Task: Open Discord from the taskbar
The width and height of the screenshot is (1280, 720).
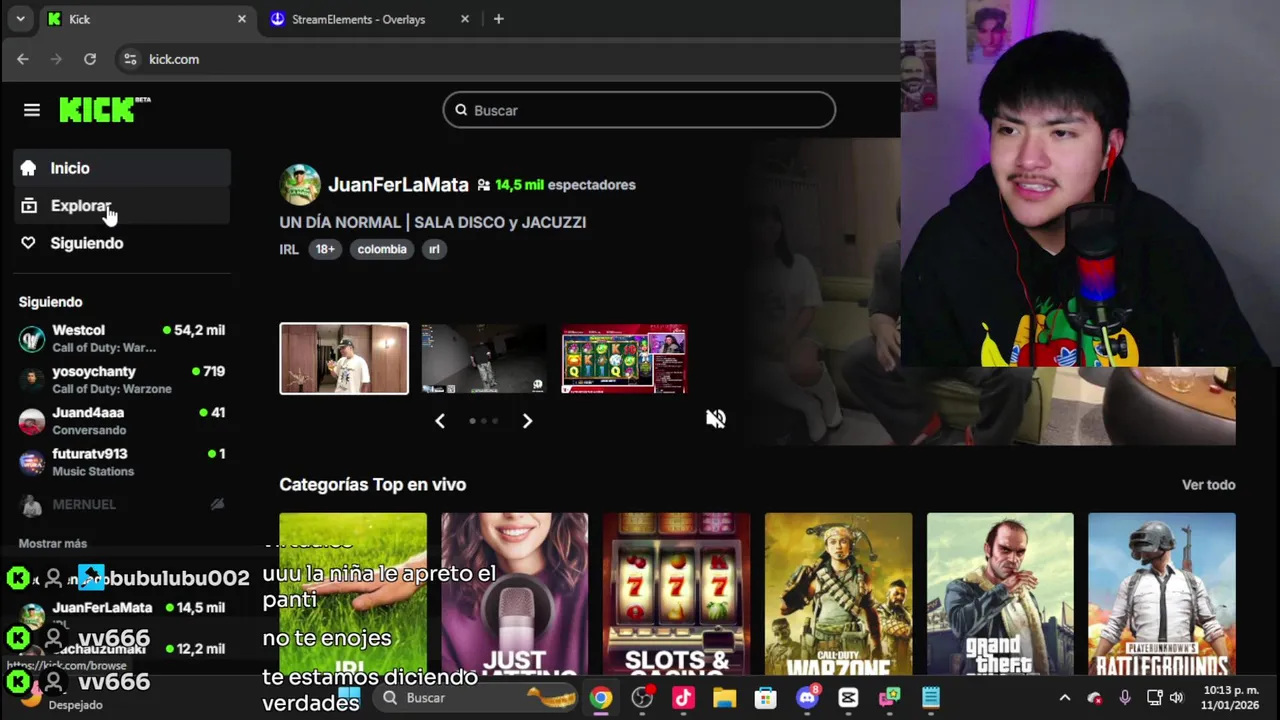Action: [807, 698]
